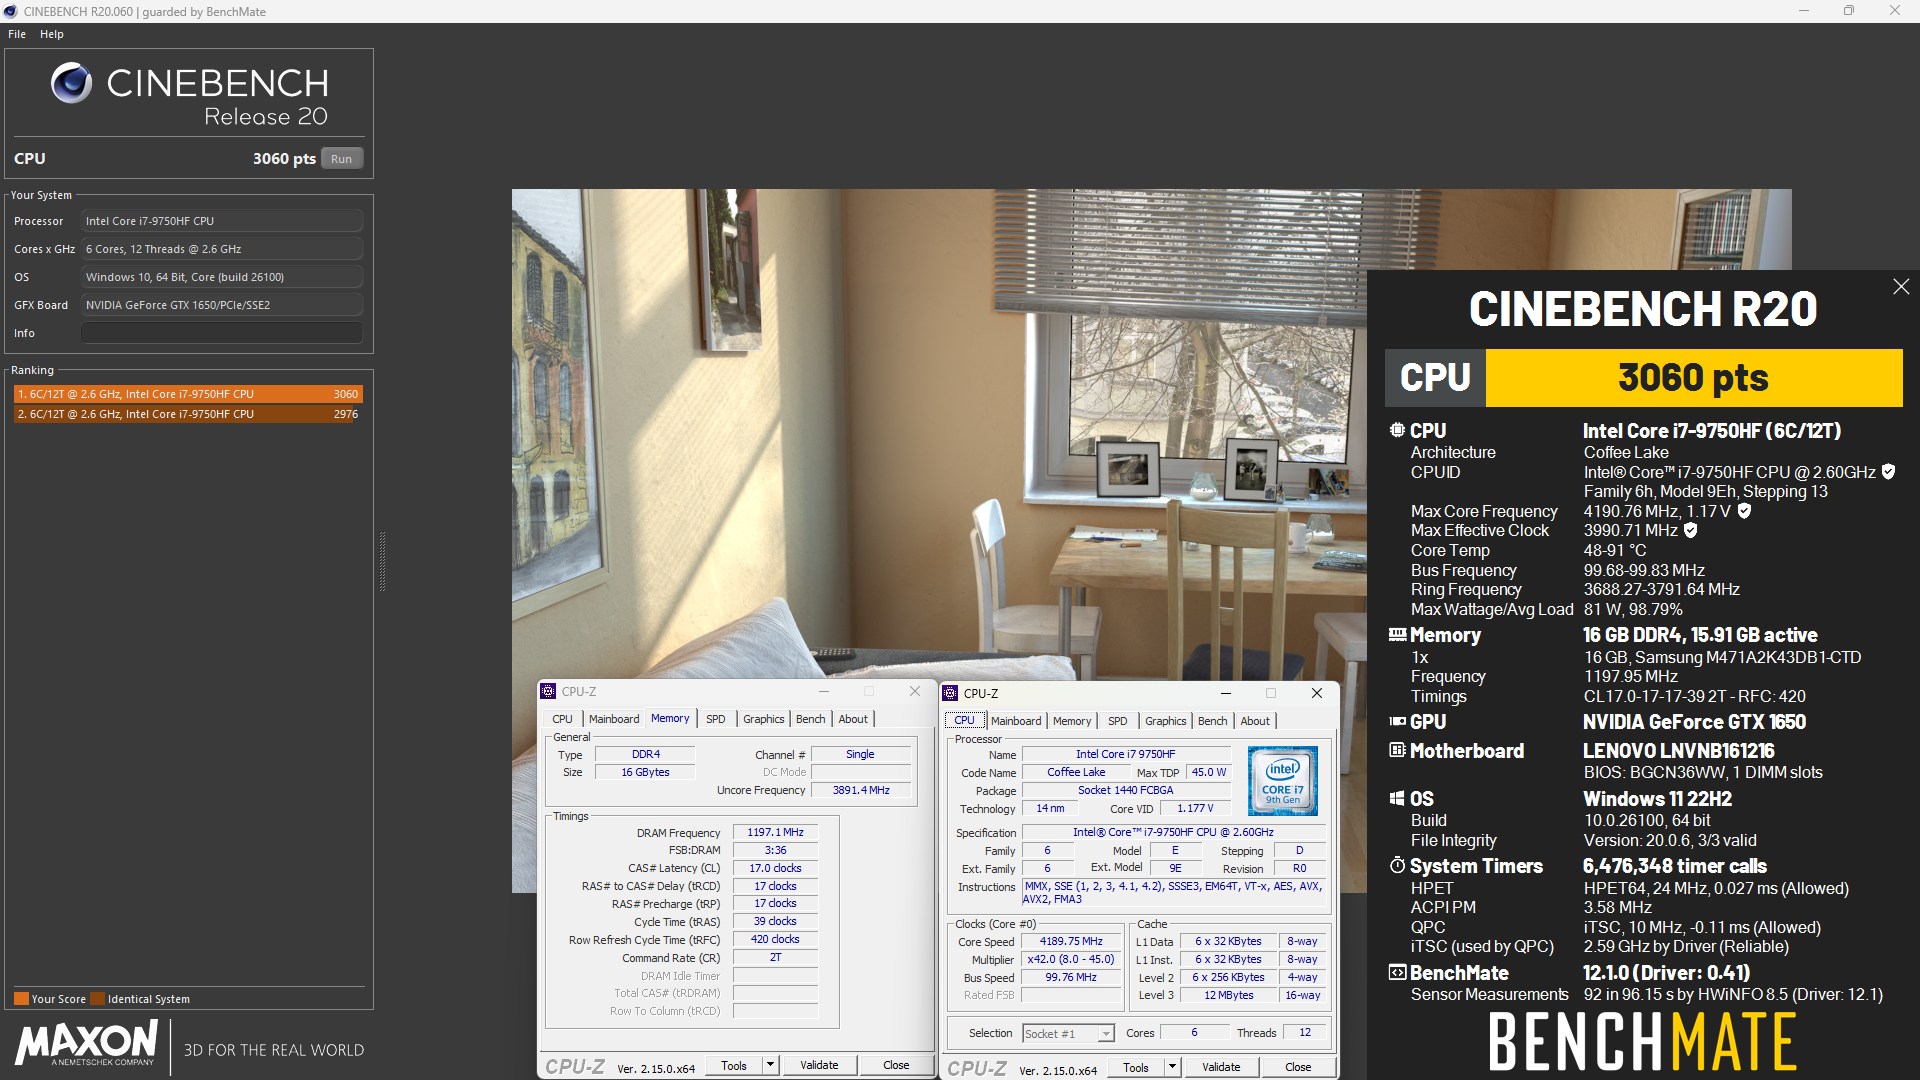Open SPD tab in right CPU-Z
The image size is (1920, 1080).
tap(1118, 721)
